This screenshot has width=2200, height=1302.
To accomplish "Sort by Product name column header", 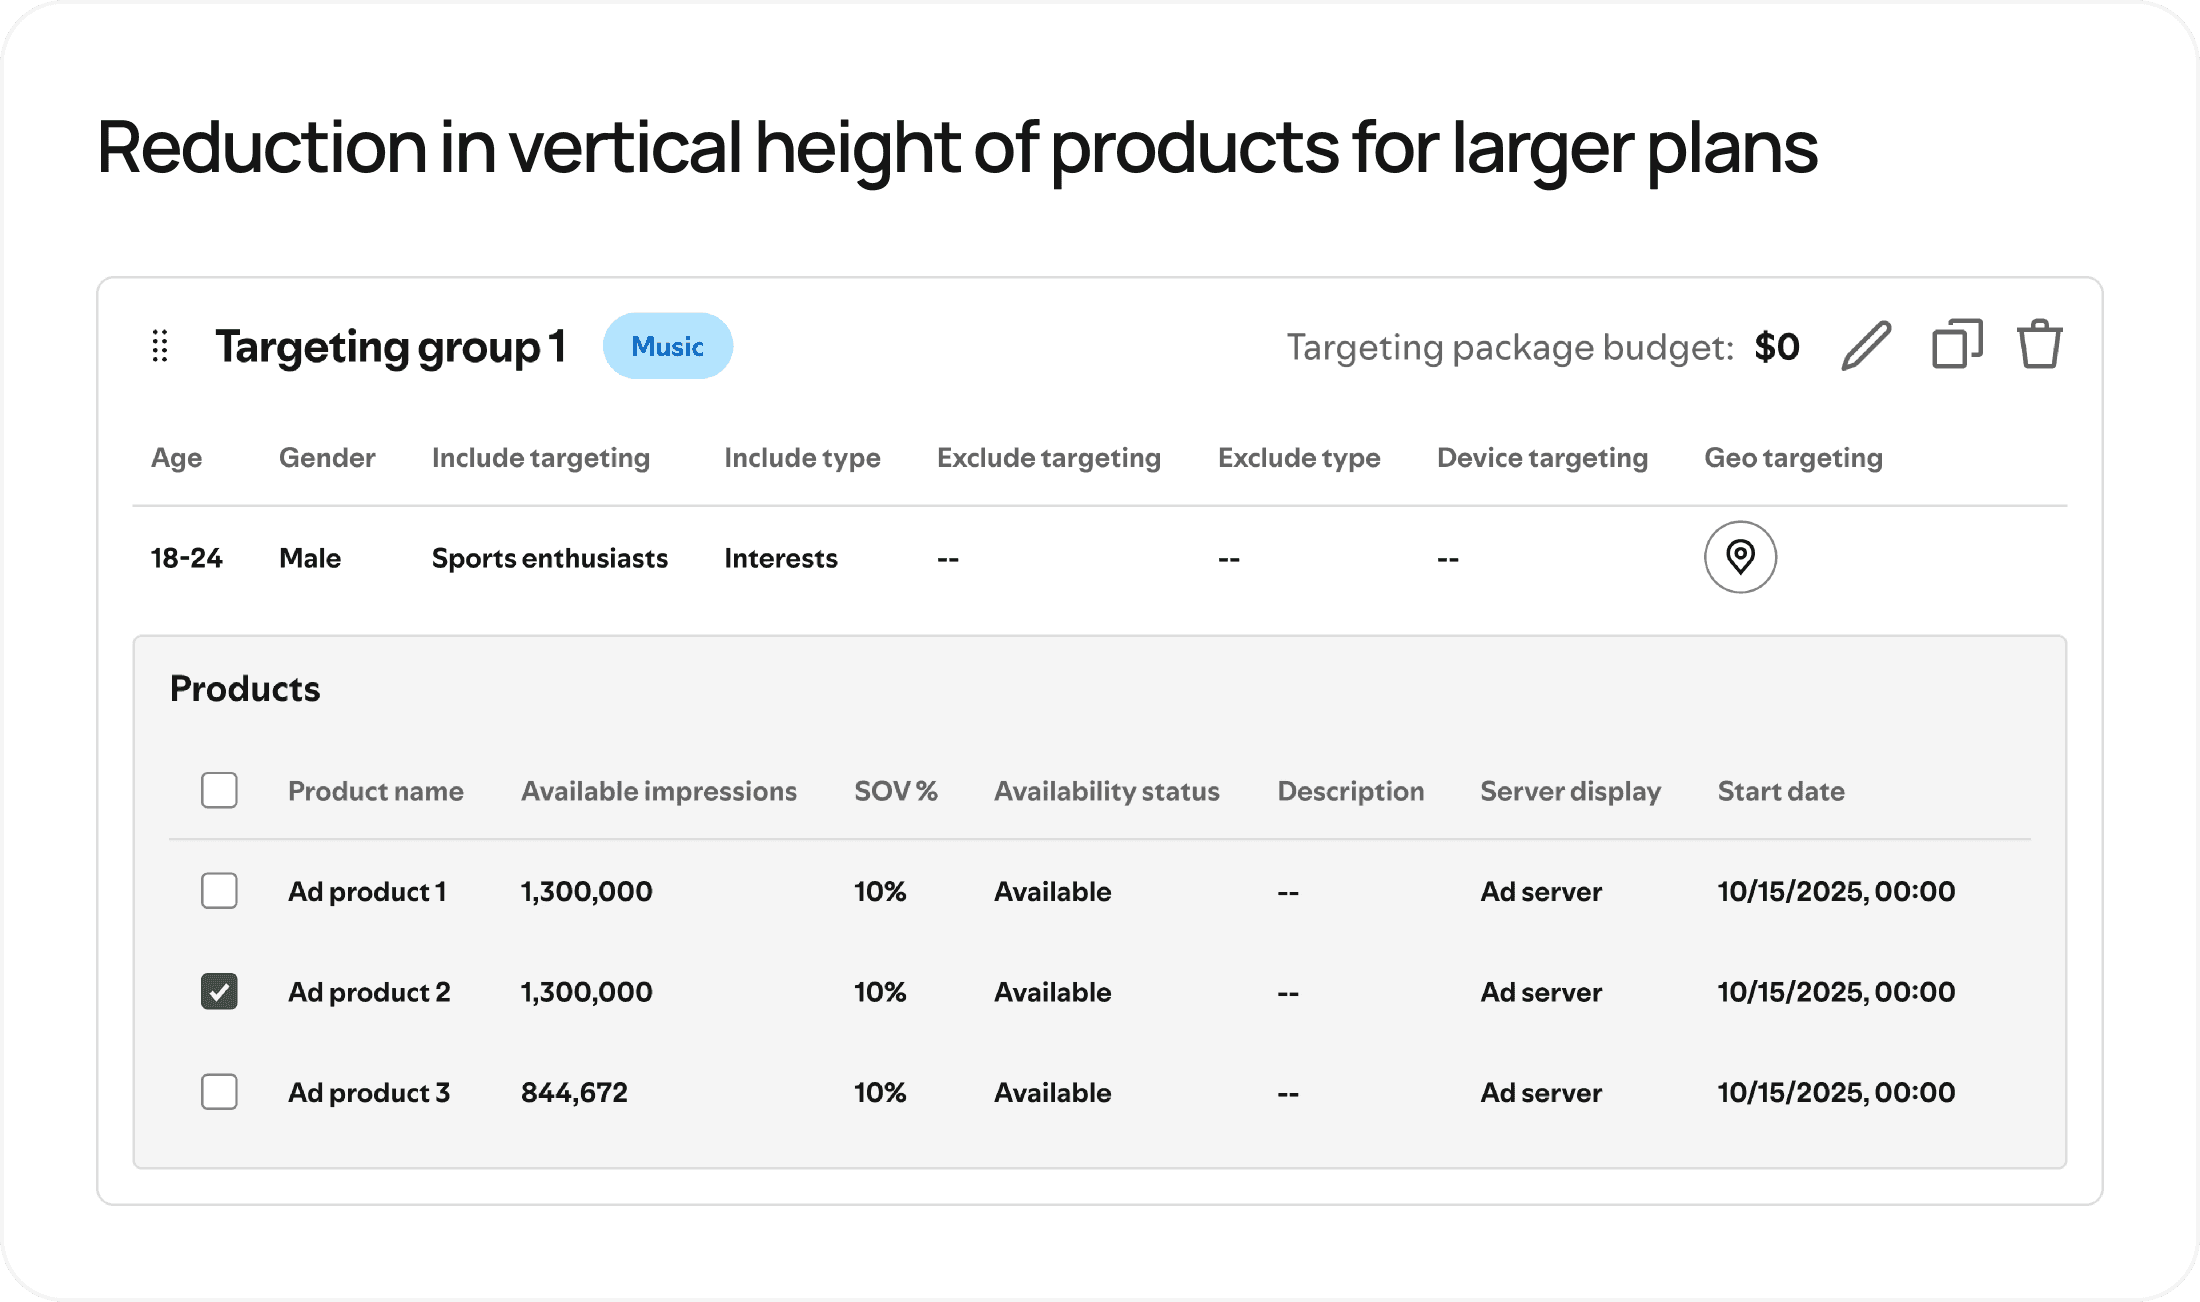I will click(375, 791).
